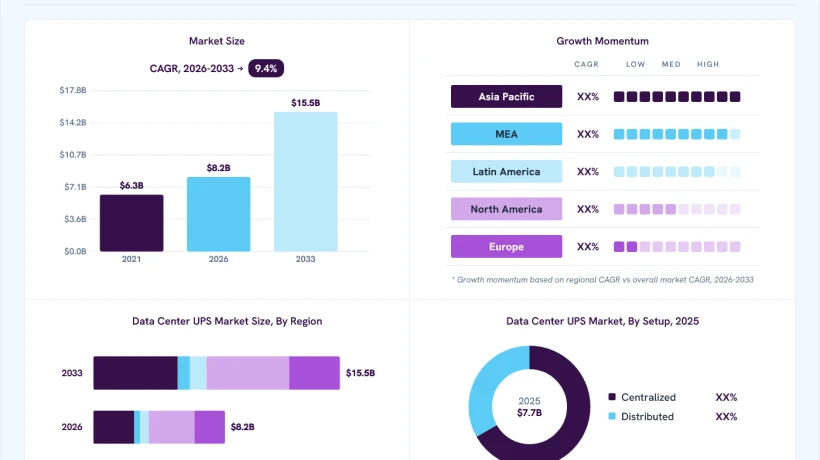This screenshot has height=460, width=820.
Task: Click the "MED" column header
Action: tap(671, 64)
